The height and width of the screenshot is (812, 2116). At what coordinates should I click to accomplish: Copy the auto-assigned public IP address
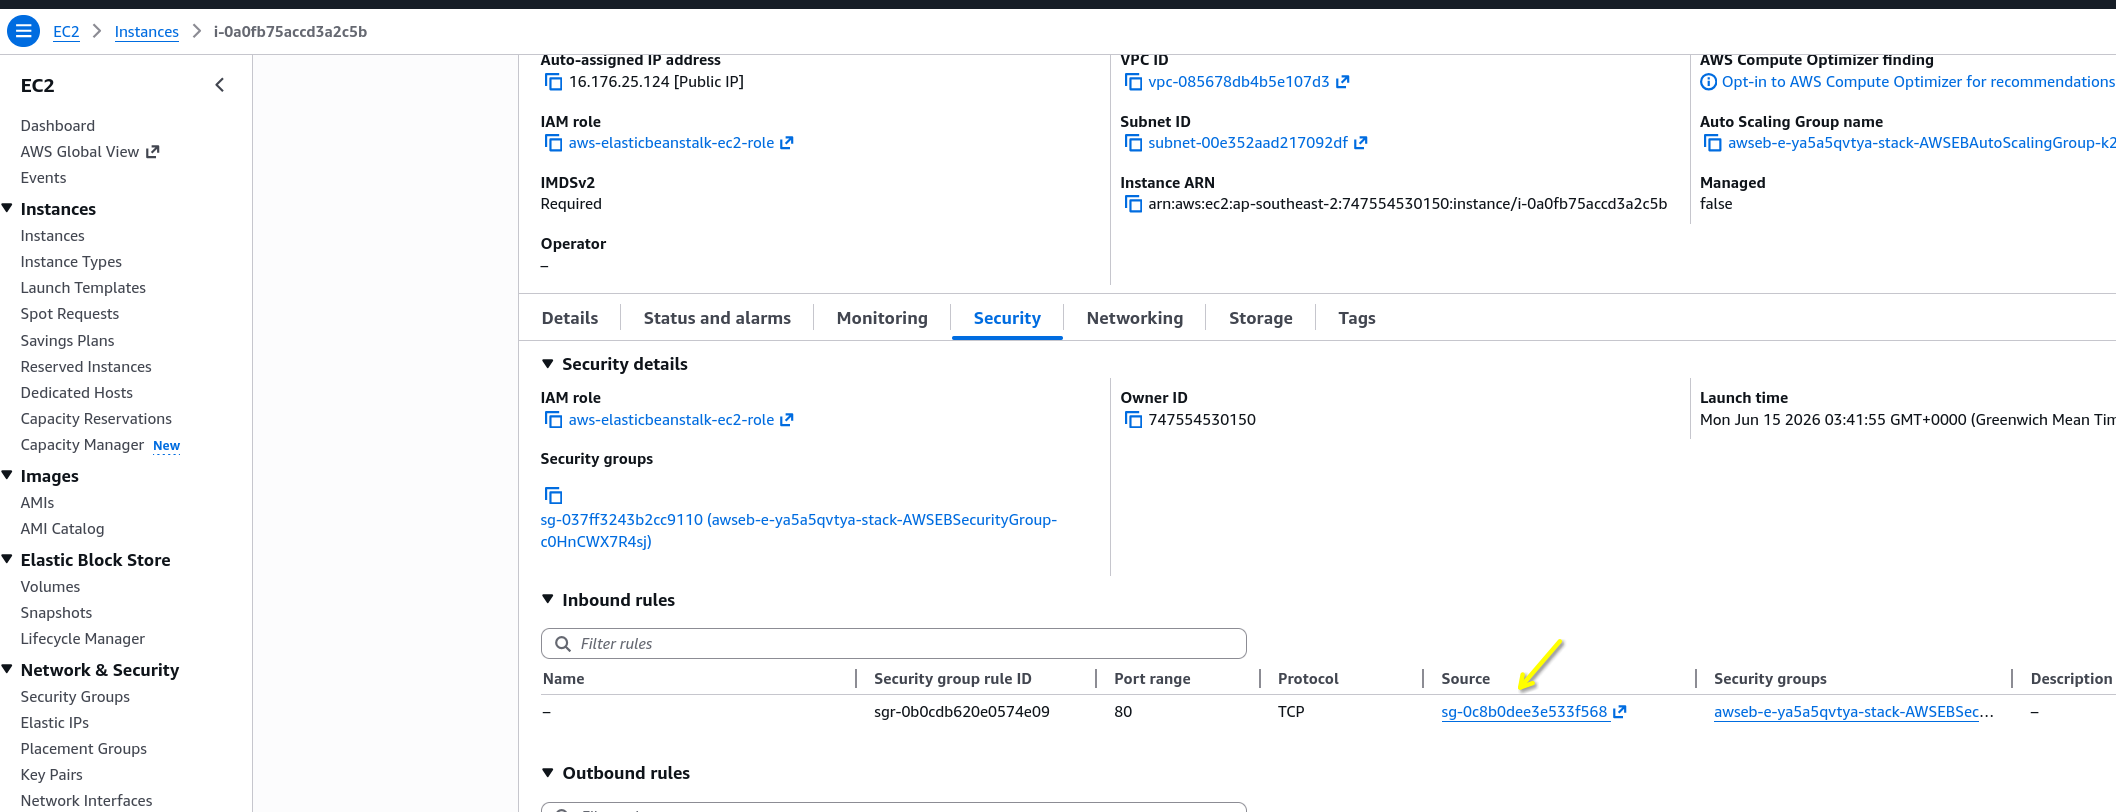coord(553,82)
